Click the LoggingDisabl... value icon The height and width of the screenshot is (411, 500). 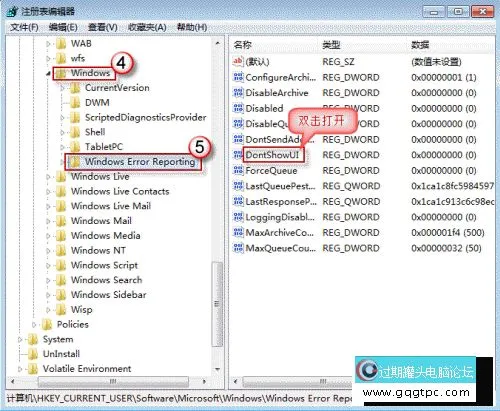coord(238,217)
